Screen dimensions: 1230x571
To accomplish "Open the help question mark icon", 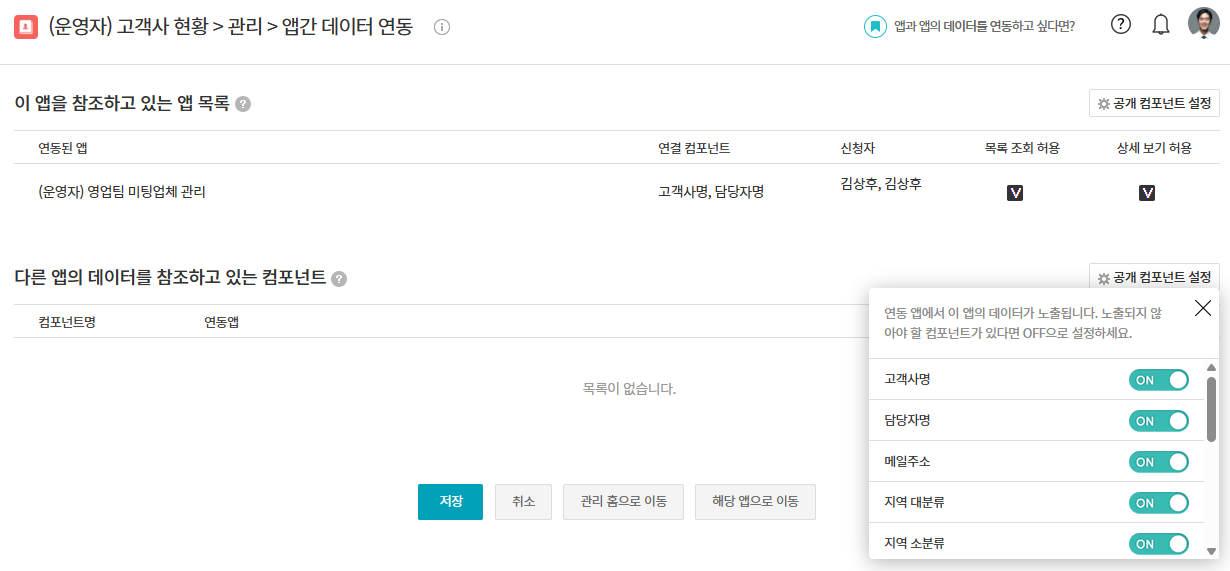I will 1121,25.
